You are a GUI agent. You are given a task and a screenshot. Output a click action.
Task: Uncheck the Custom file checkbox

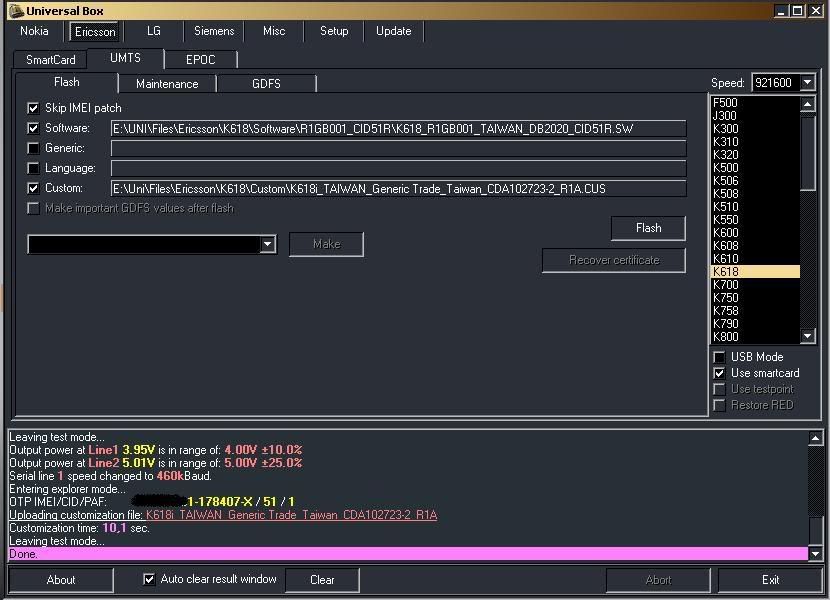tap(33, 189)
